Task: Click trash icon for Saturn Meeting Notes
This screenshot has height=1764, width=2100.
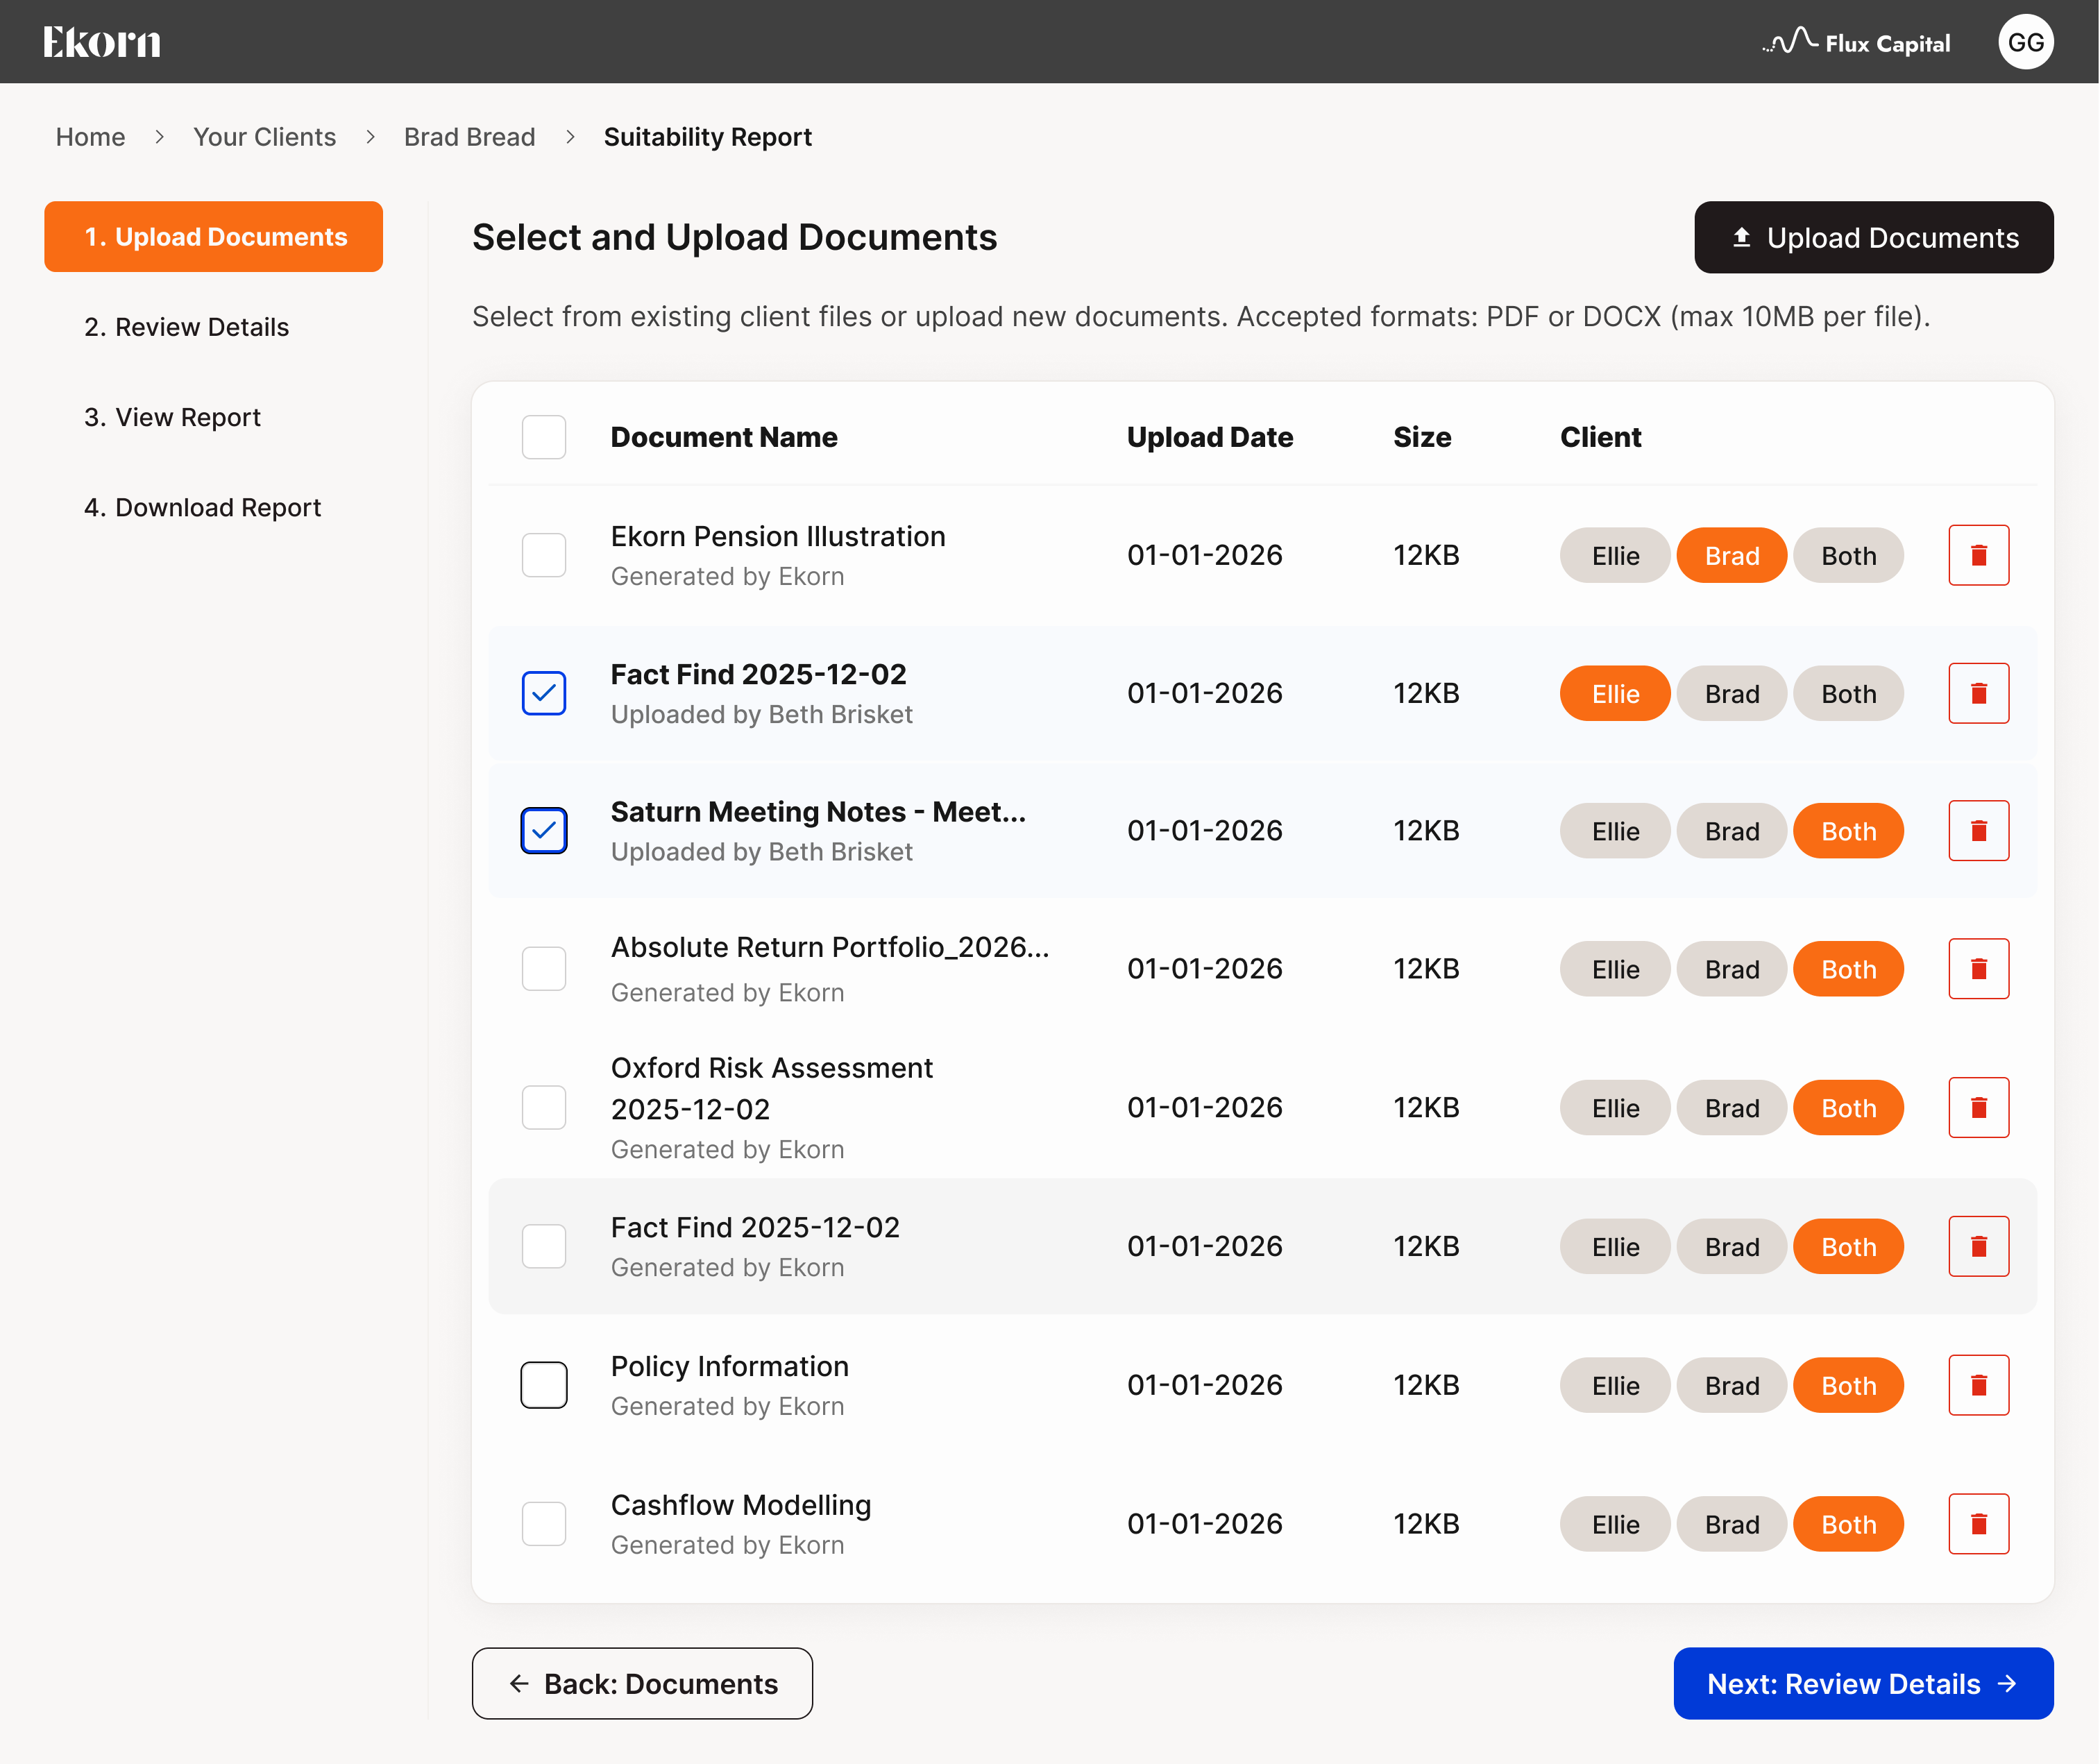Action: pos(1978,831)
